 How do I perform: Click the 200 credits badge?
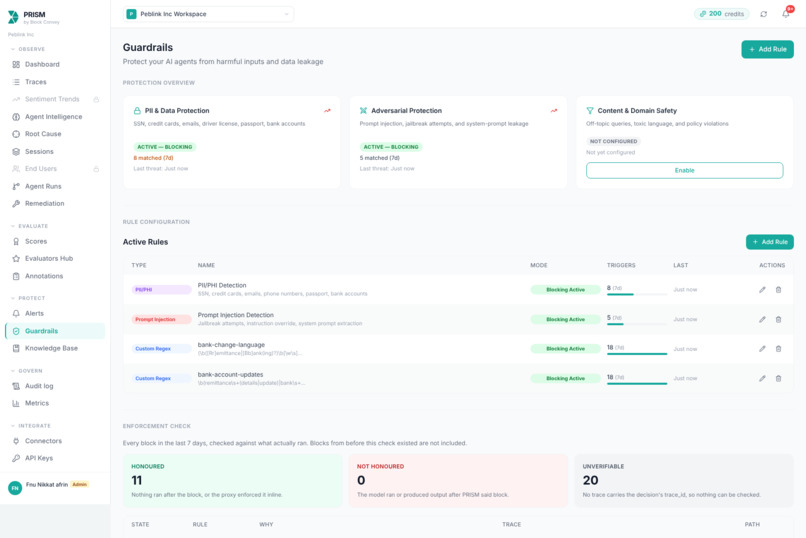coord(722,14)
